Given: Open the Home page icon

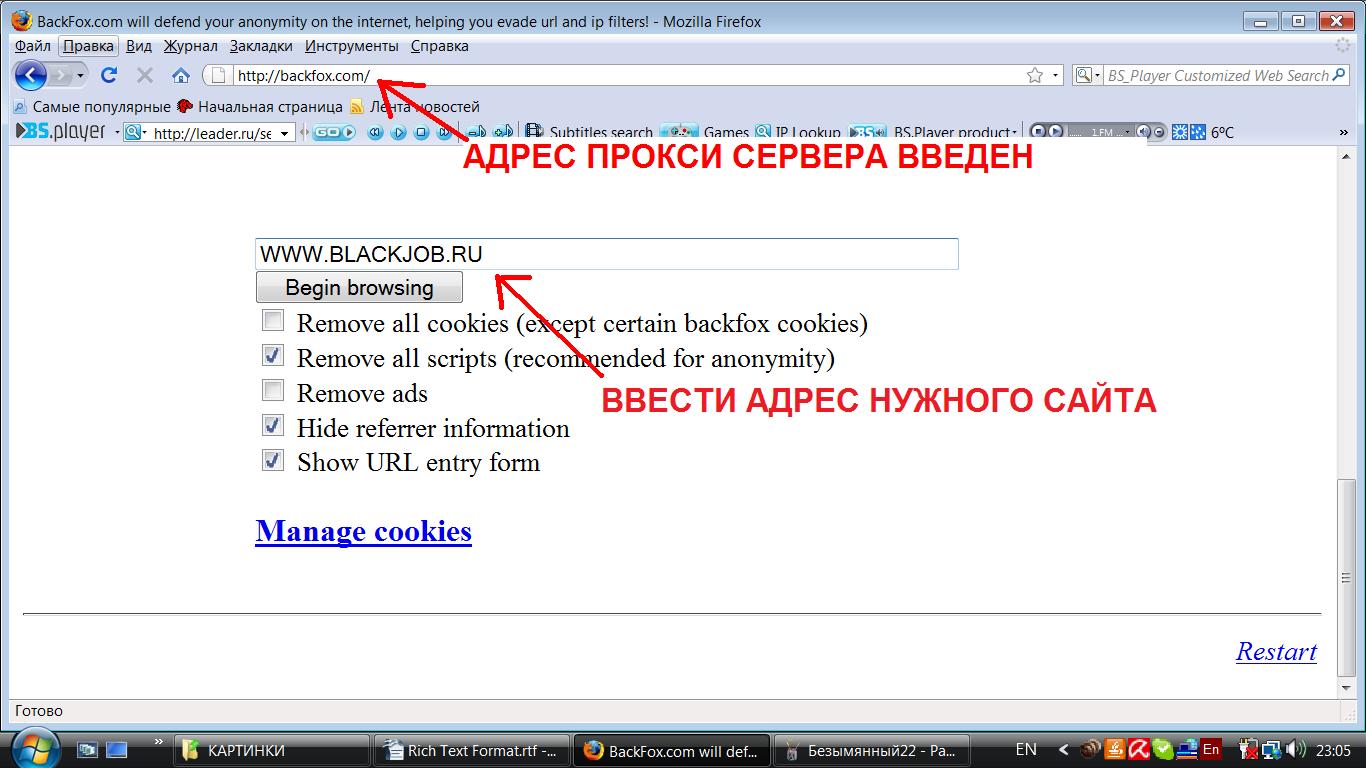Looking at the screenshot, I should [x=180, y=75].
